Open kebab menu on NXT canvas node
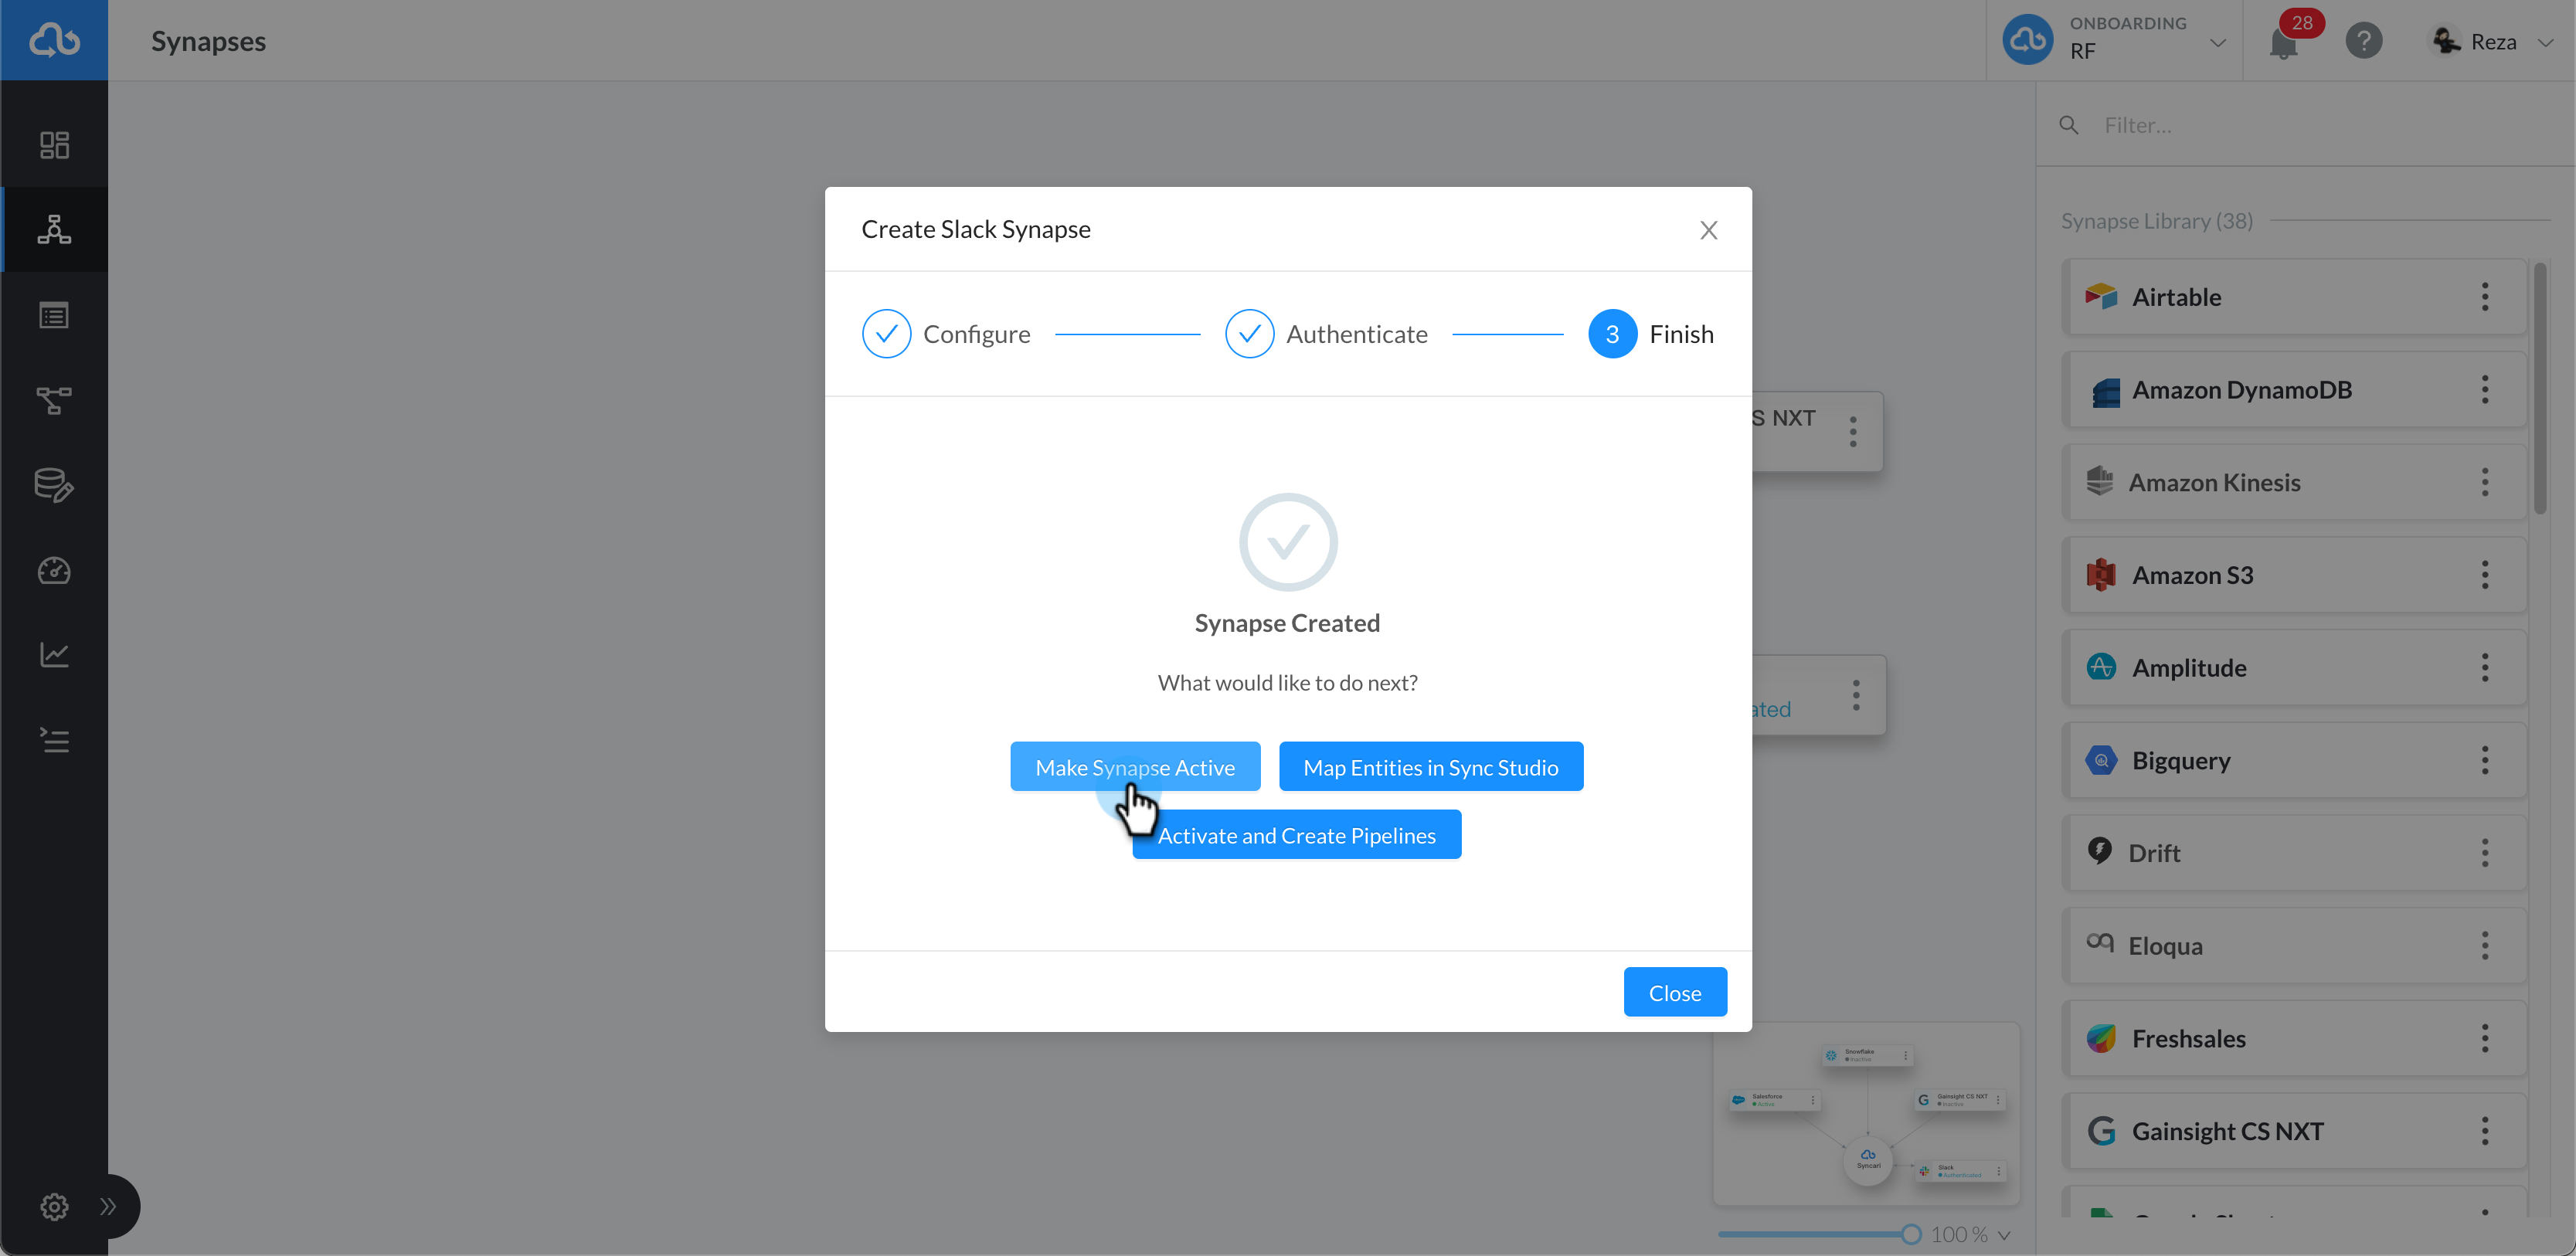The image size is (2576, 1256). (1853, 431)
